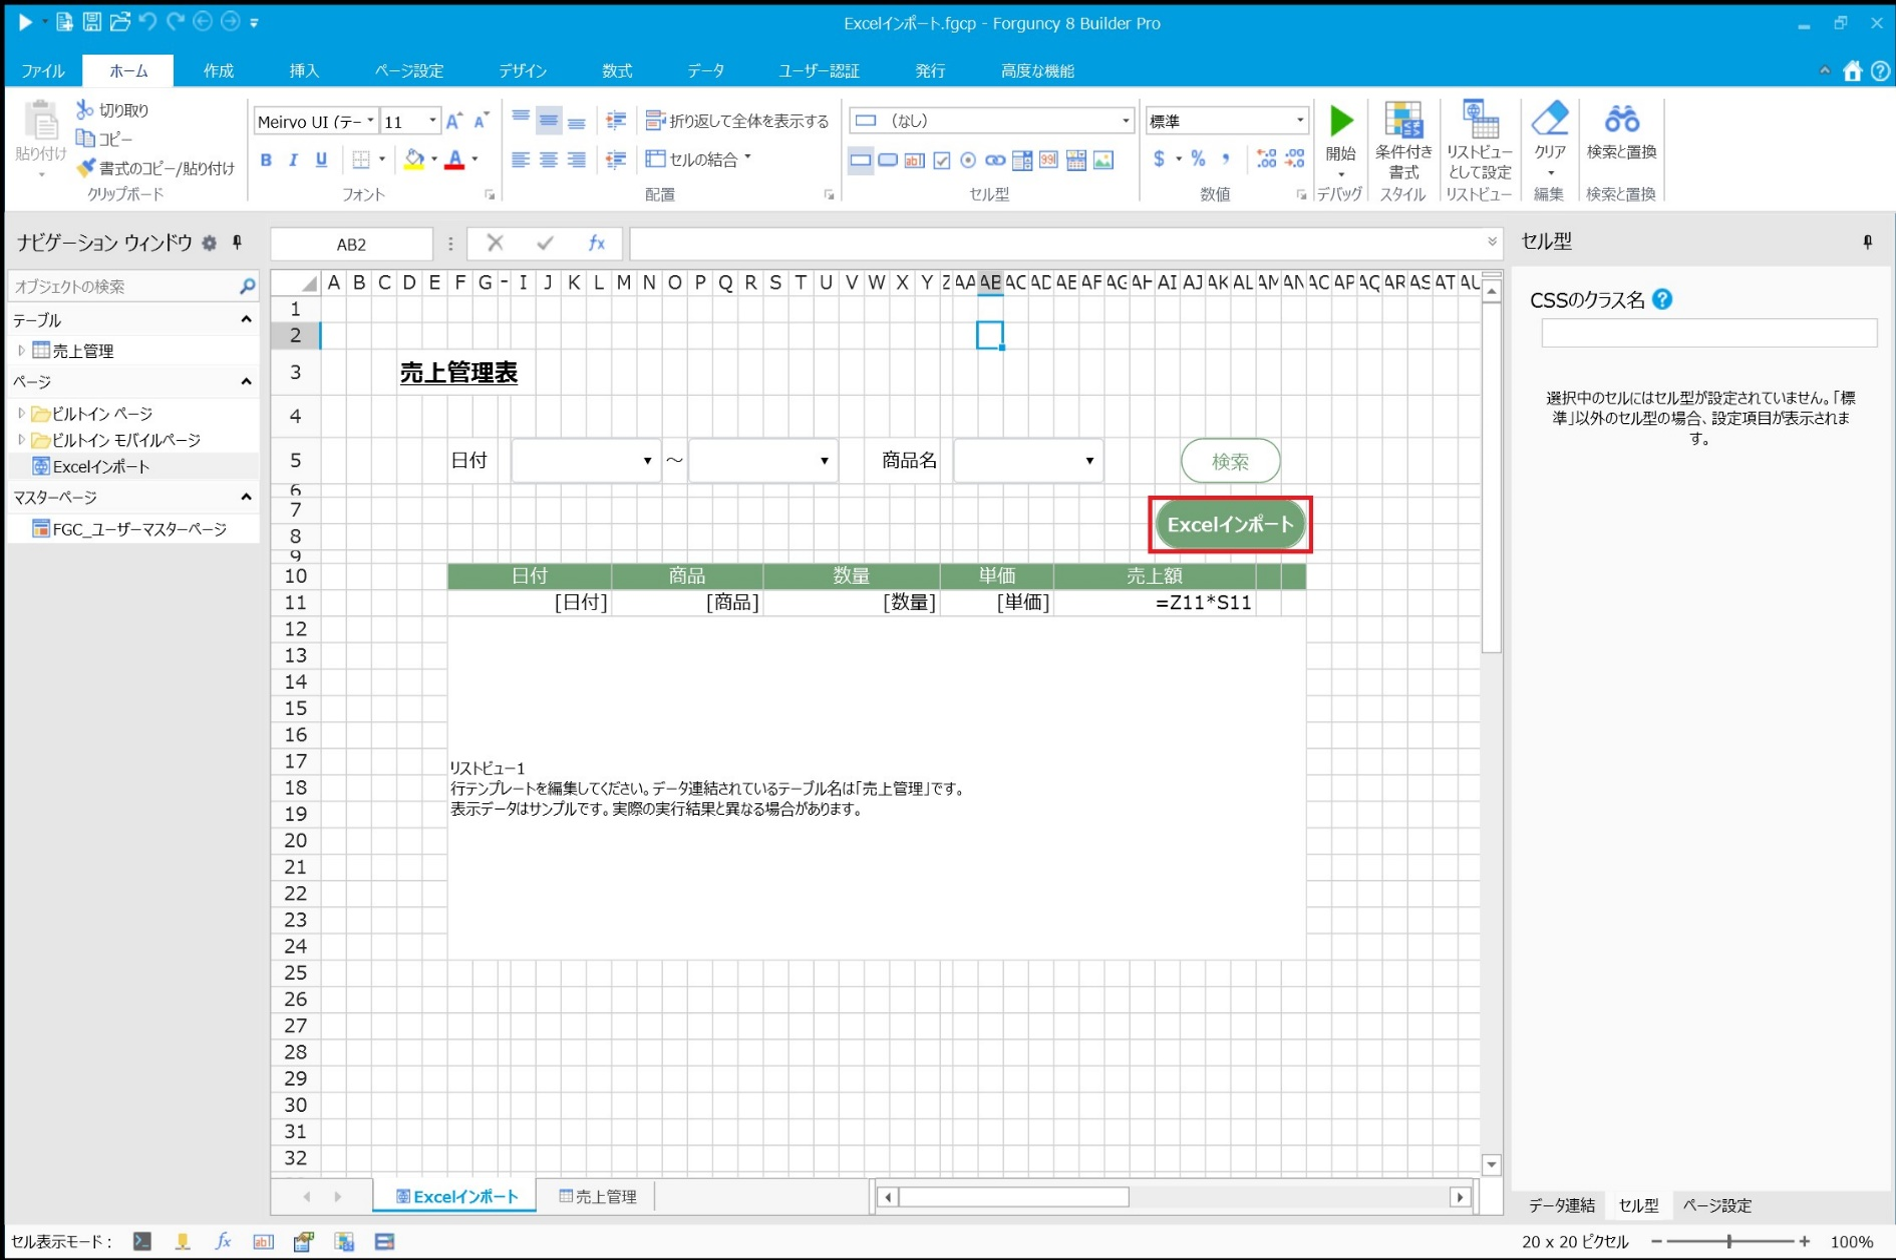This screenshot has height=1260, width=1896.
Task: Click the Bold formatting icon
Action: [266, 160]
